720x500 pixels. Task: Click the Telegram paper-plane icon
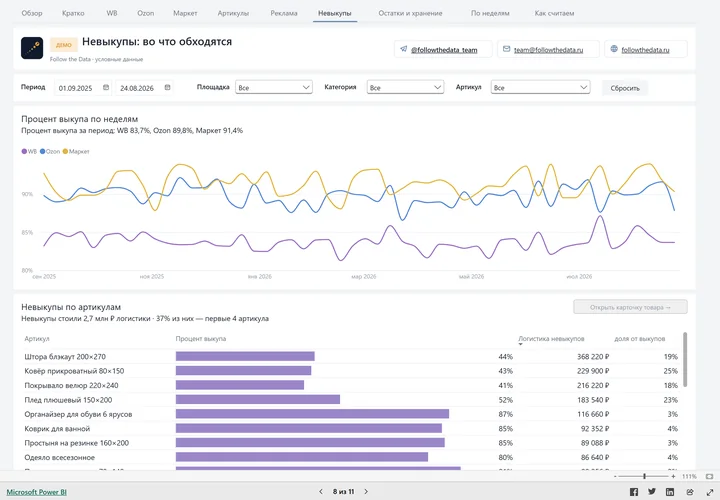pos(404,49)
